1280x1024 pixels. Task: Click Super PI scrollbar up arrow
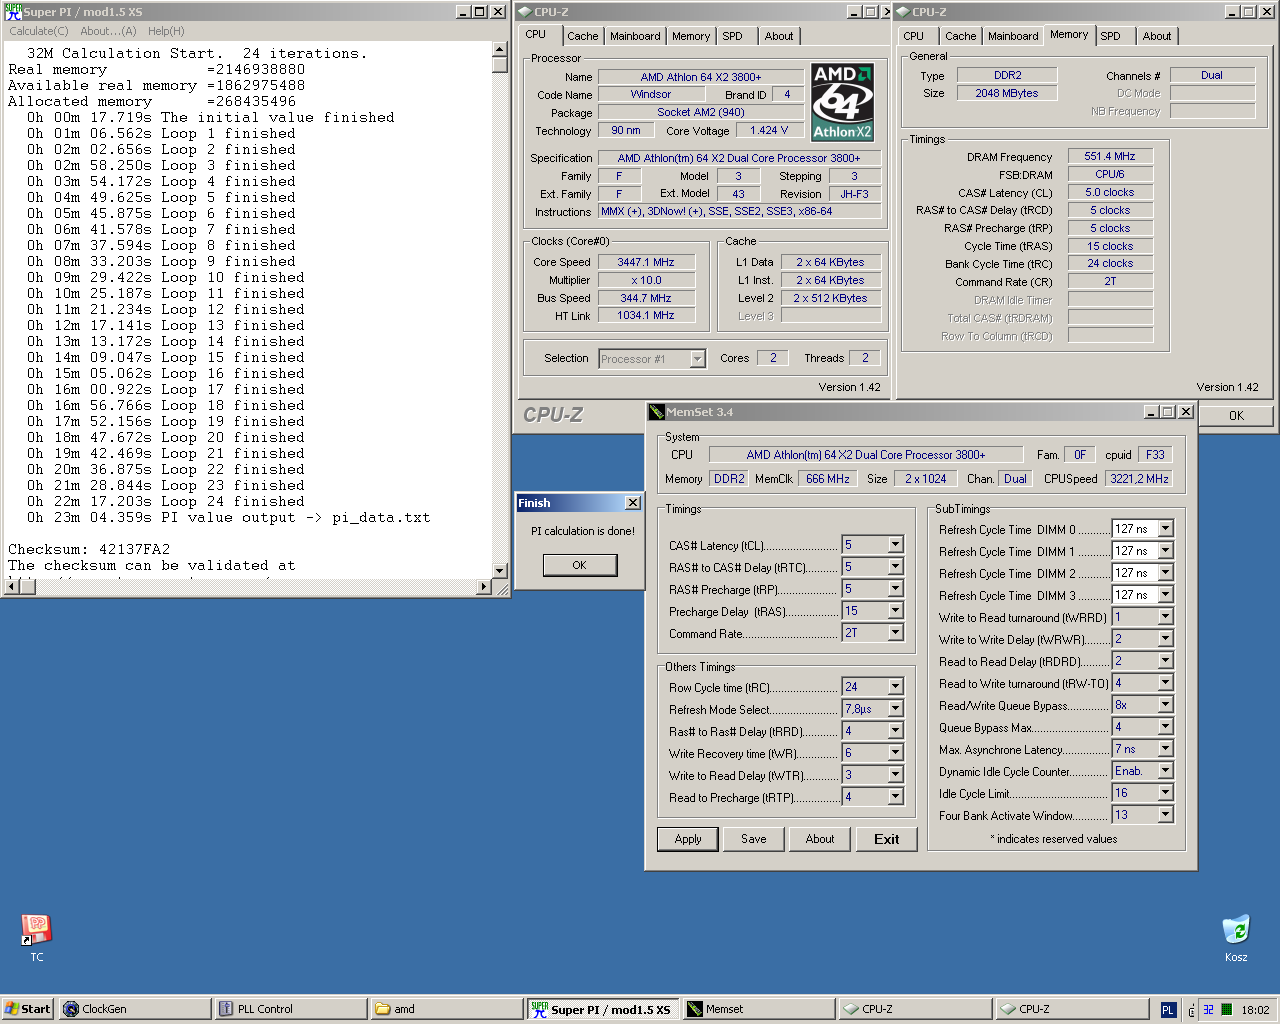click(x=500, y=49)
